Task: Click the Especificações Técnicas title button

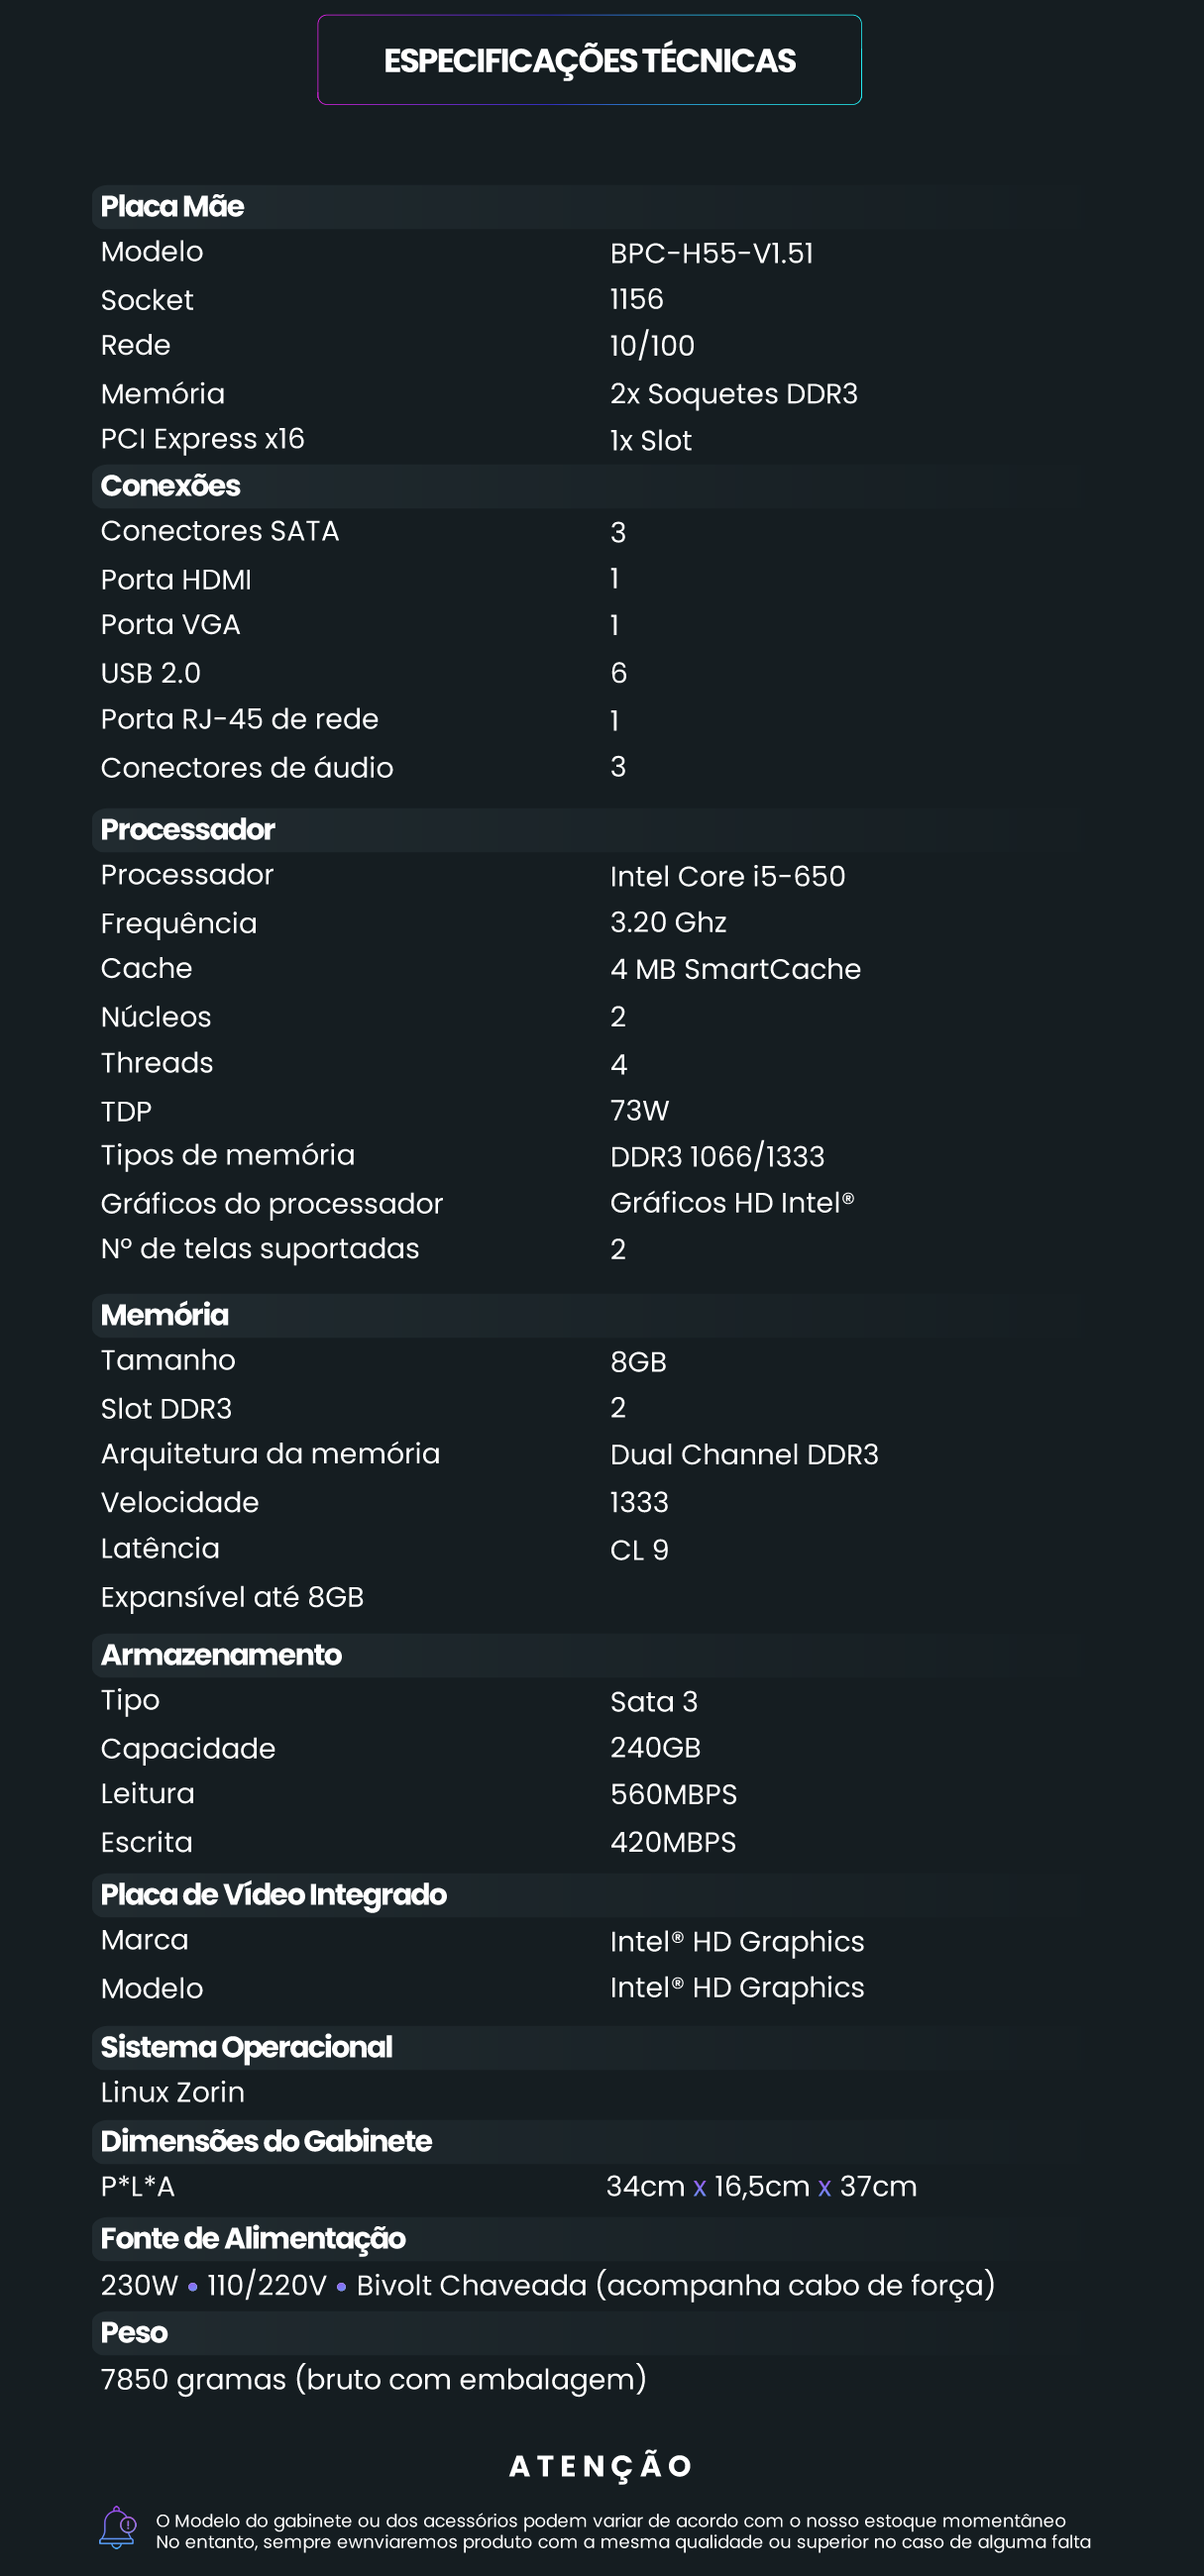Action: (x=589, y=60)
